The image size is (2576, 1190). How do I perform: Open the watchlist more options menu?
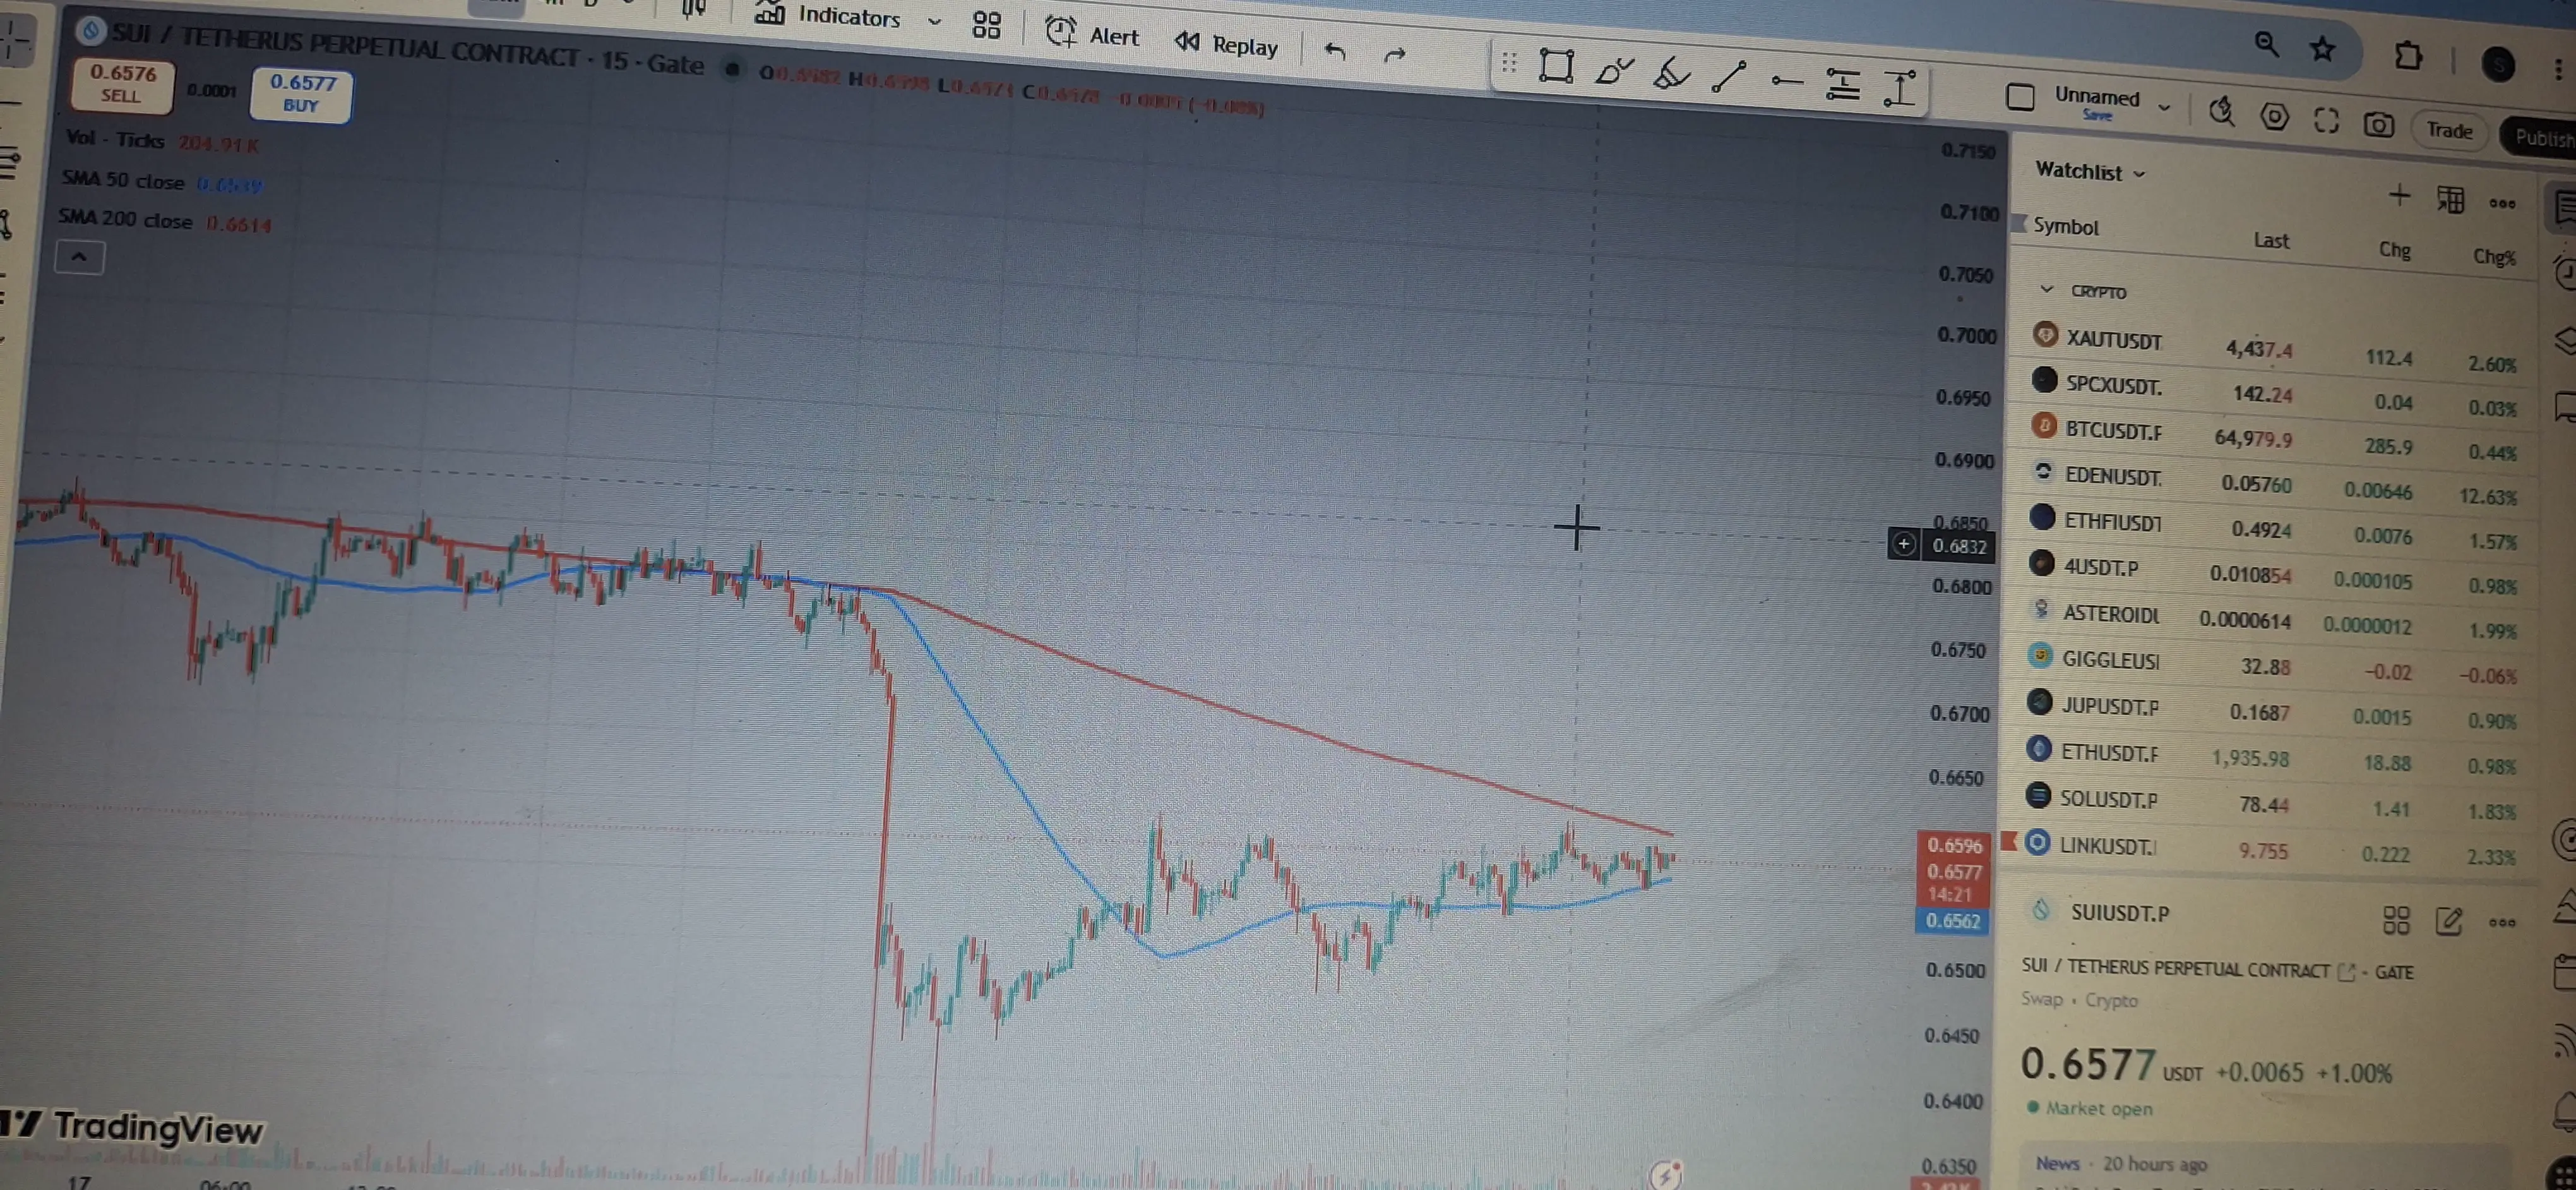[2502, 203]
